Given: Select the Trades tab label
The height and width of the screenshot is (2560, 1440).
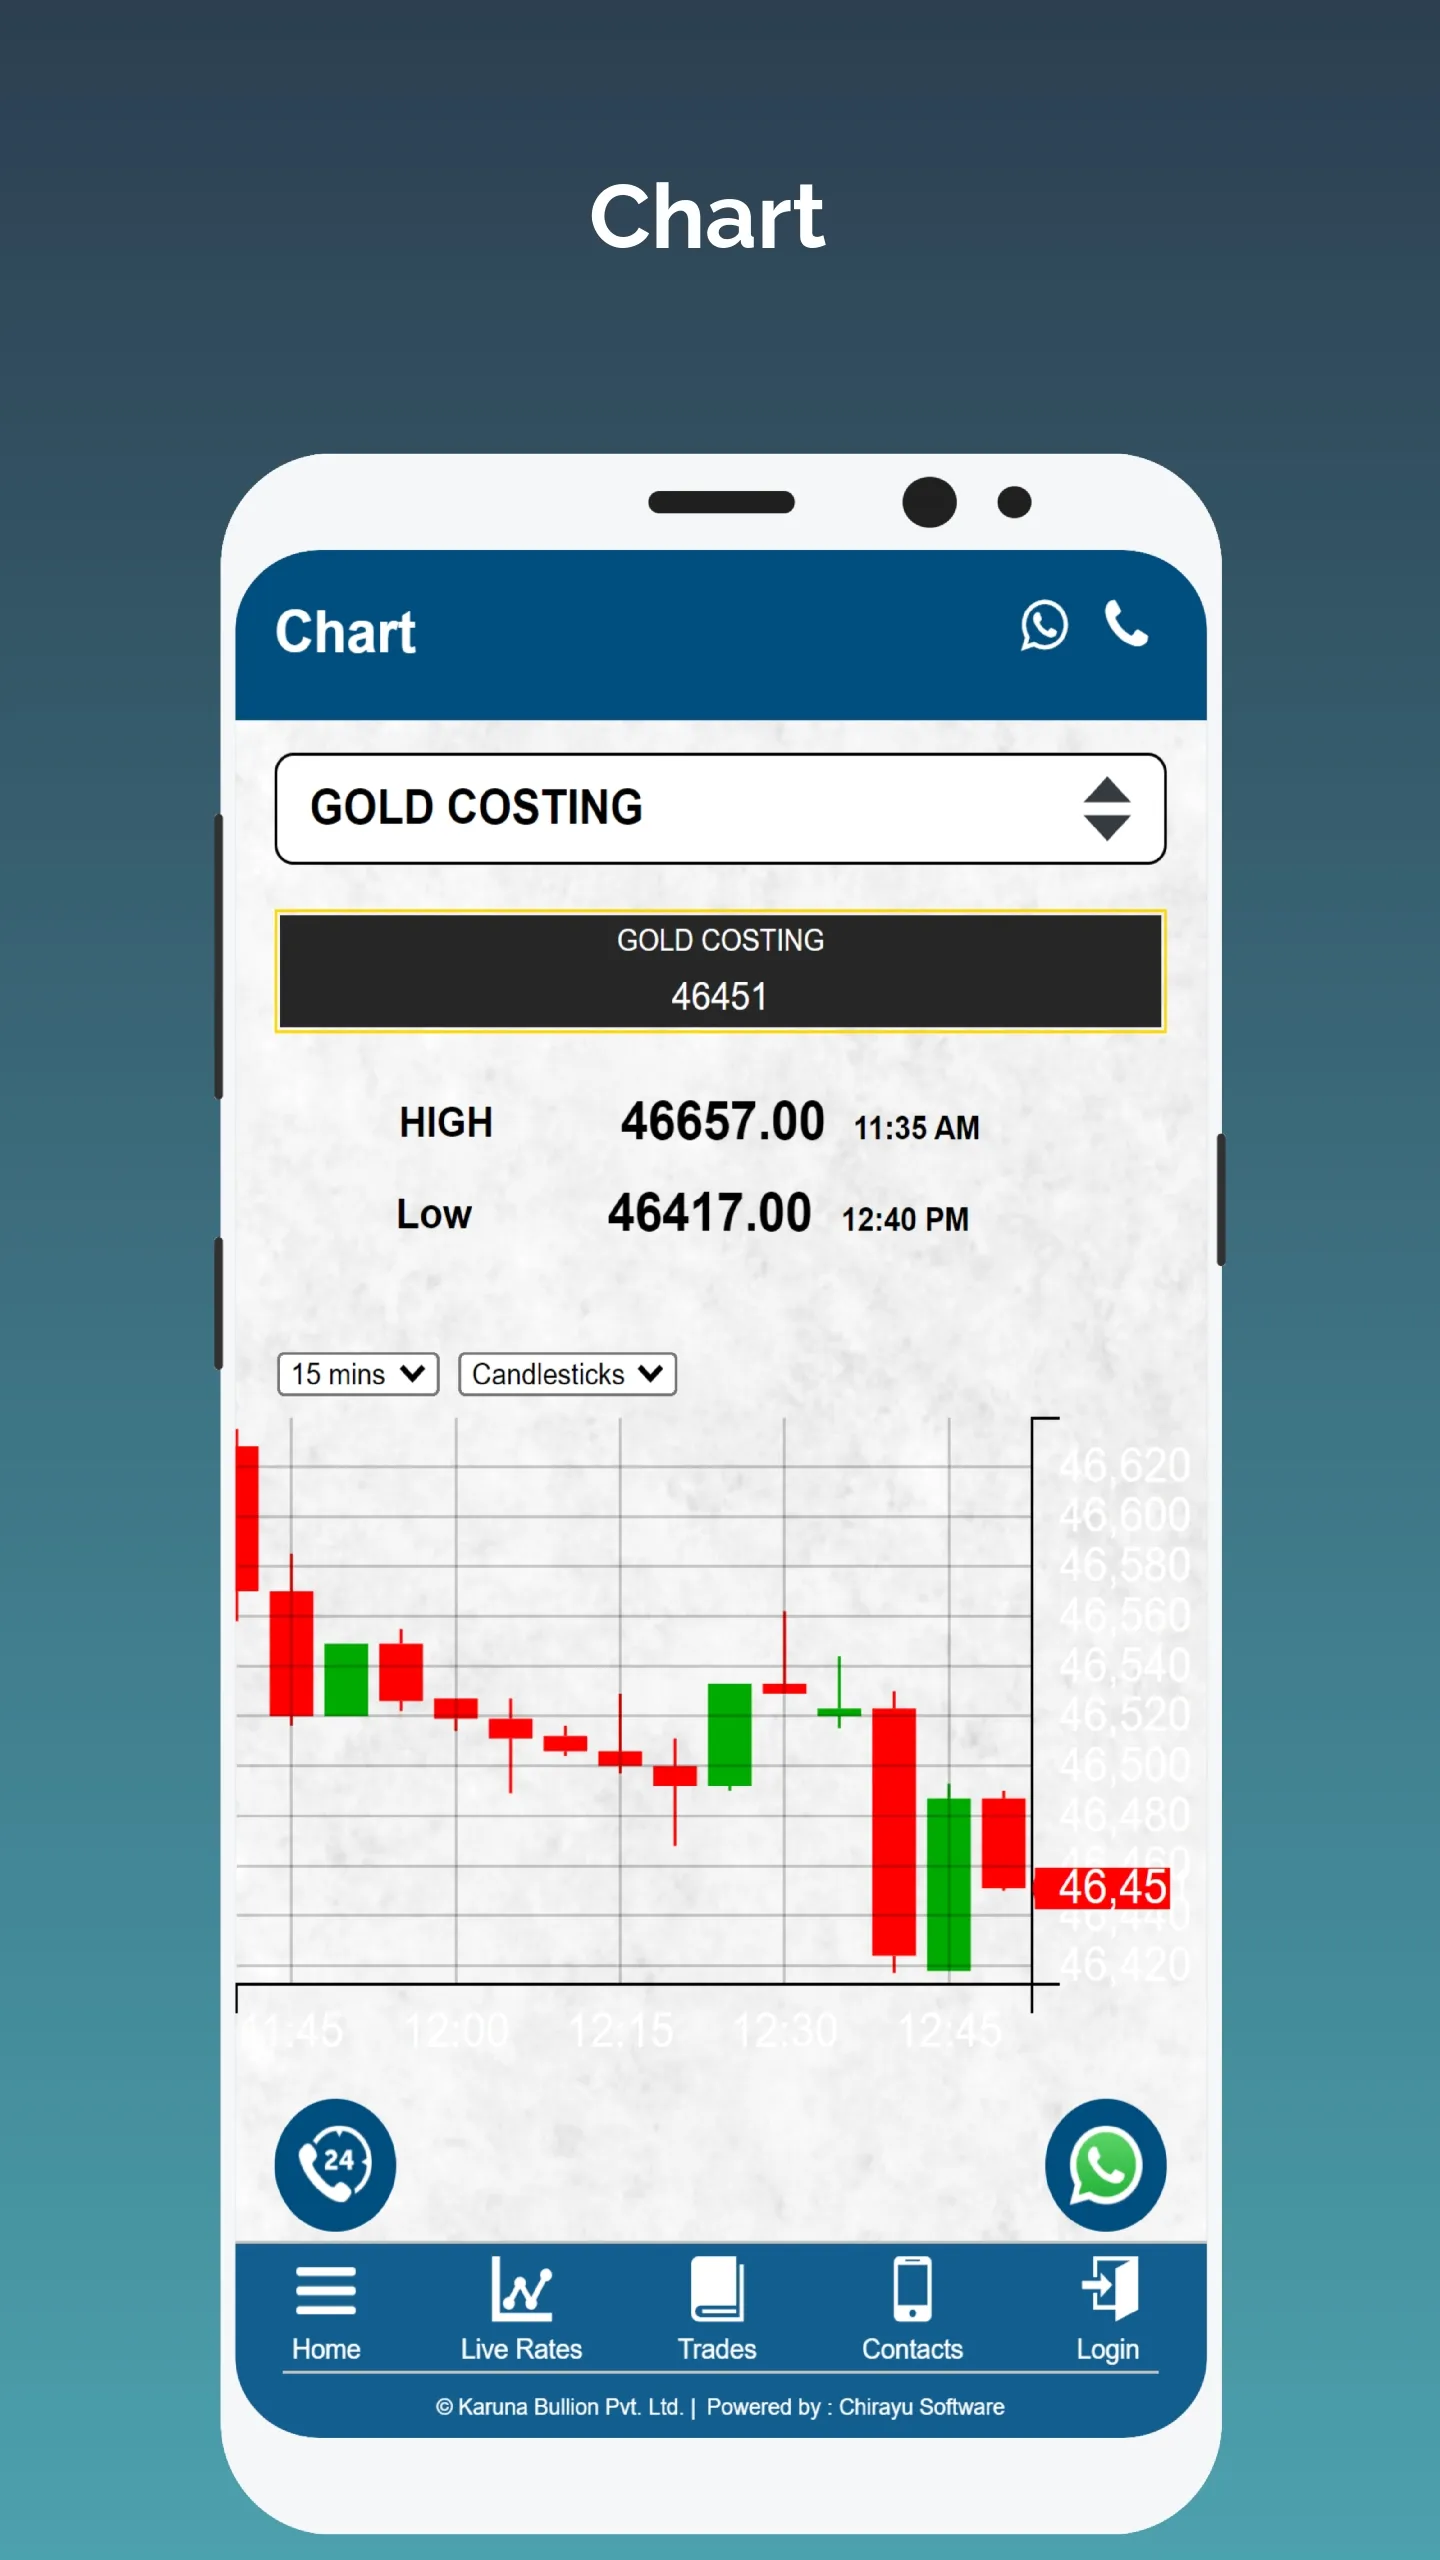Looking at the screenshot, I should [717, 2349].
